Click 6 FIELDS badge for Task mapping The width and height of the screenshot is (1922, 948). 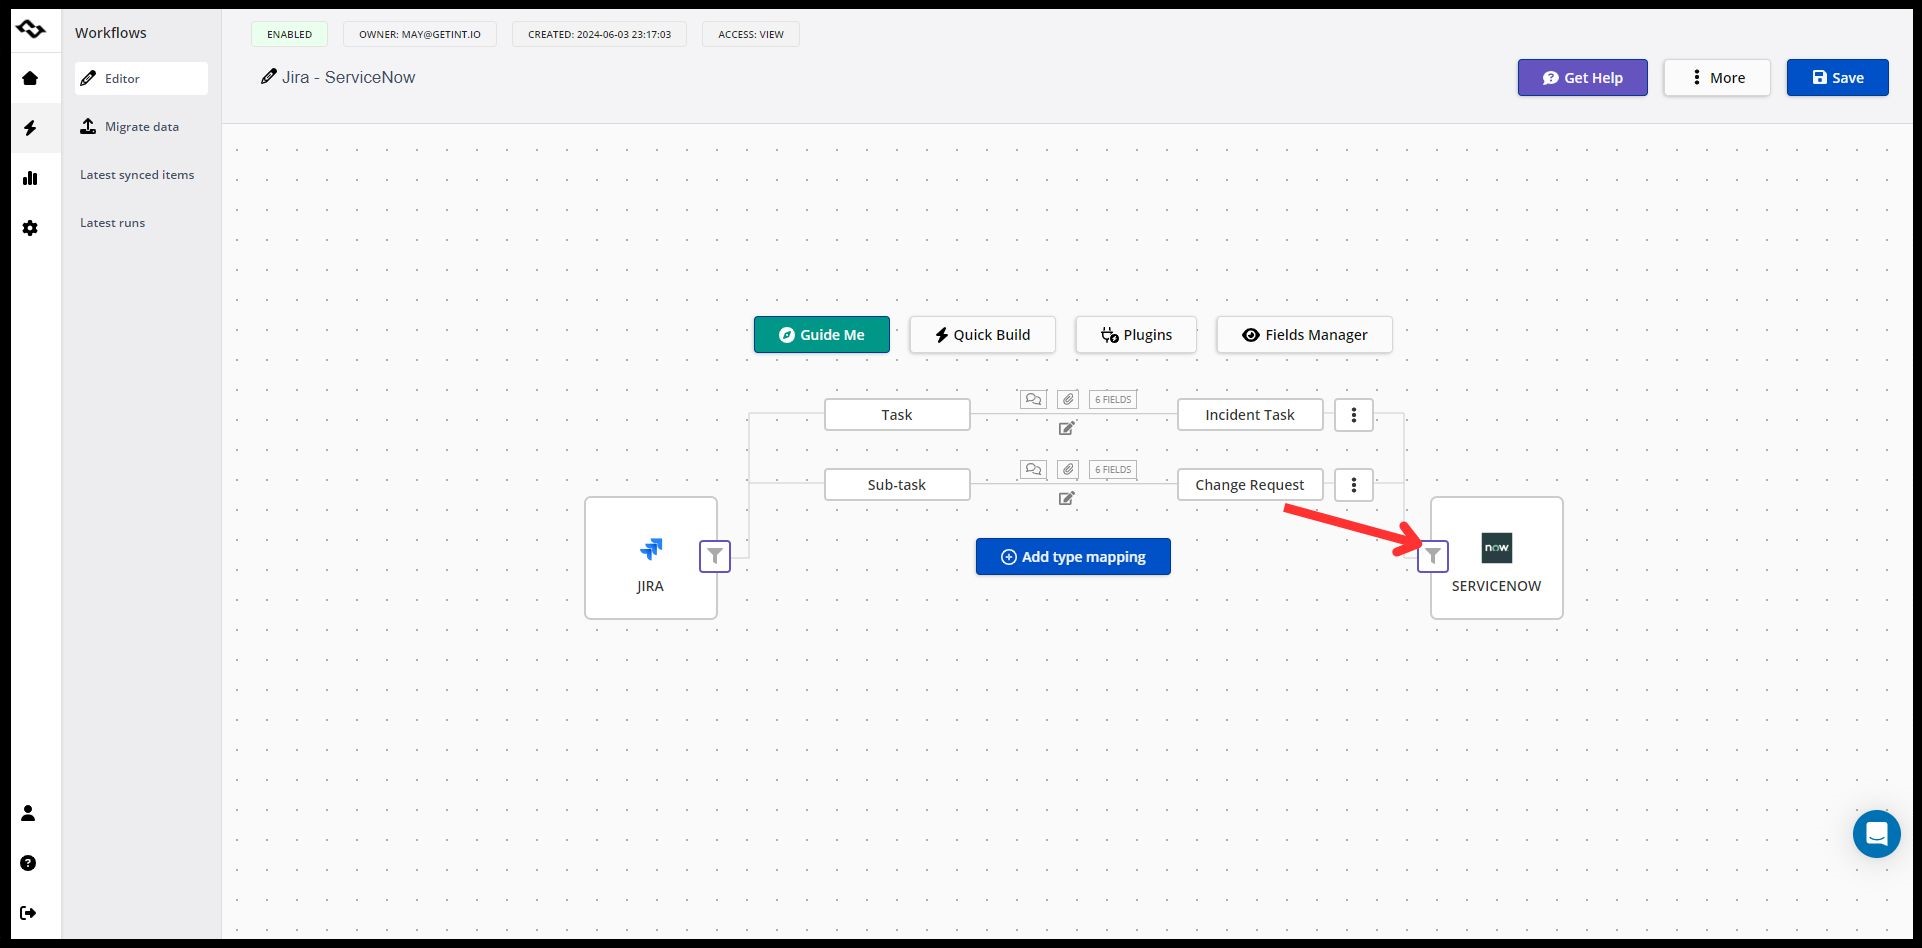click(x=1113, y=399)
